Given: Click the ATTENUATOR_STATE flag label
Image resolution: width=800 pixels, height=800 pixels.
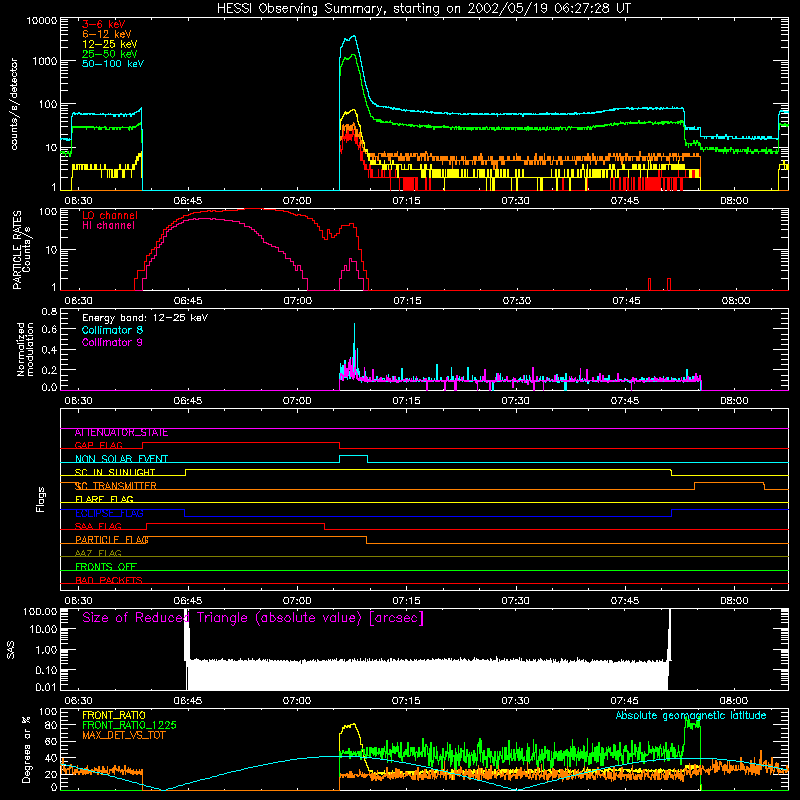Looking at the screenshot, I should [x=121, y=433].
